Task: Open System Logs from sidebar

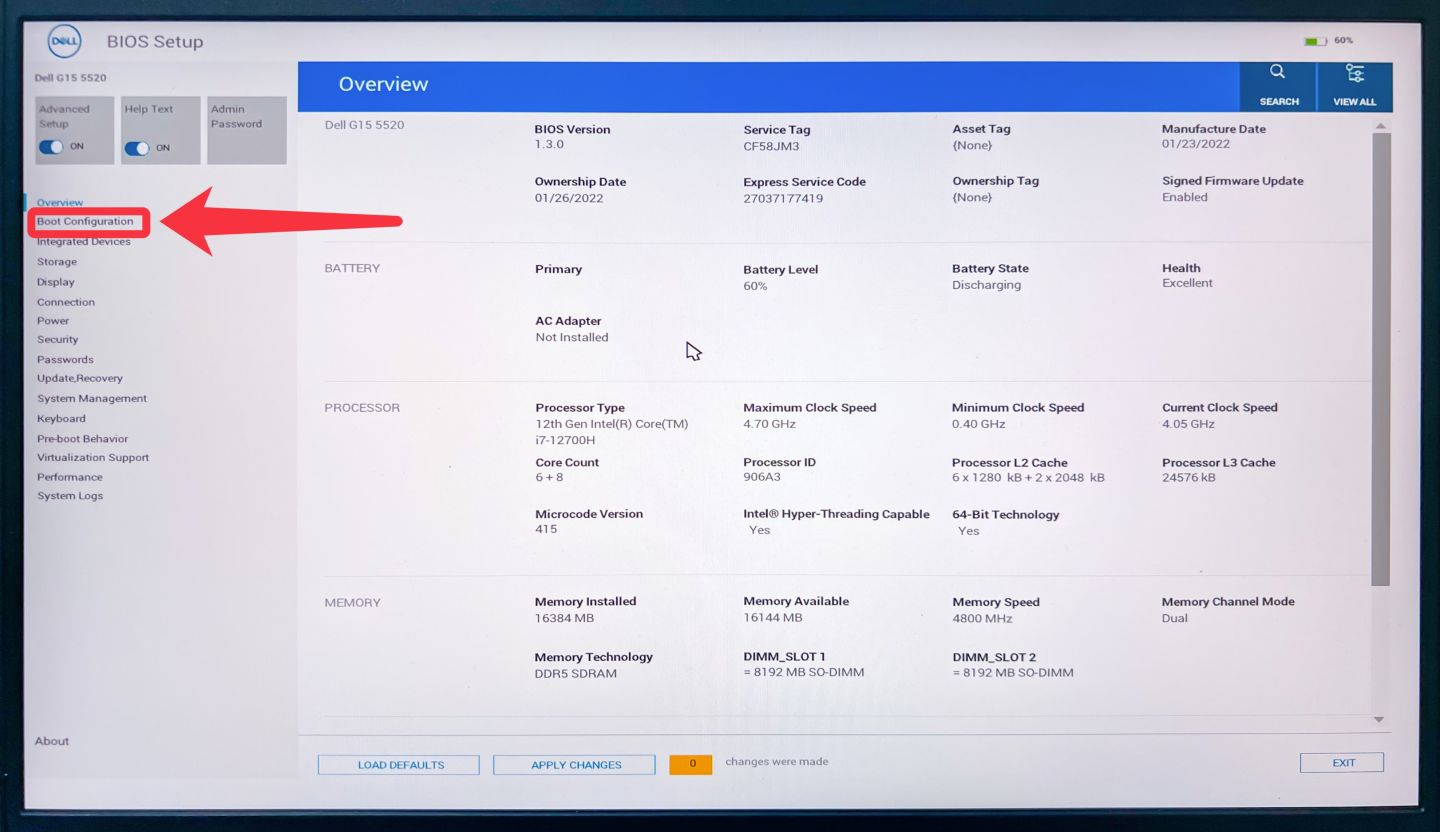Action: click(70, 496)
